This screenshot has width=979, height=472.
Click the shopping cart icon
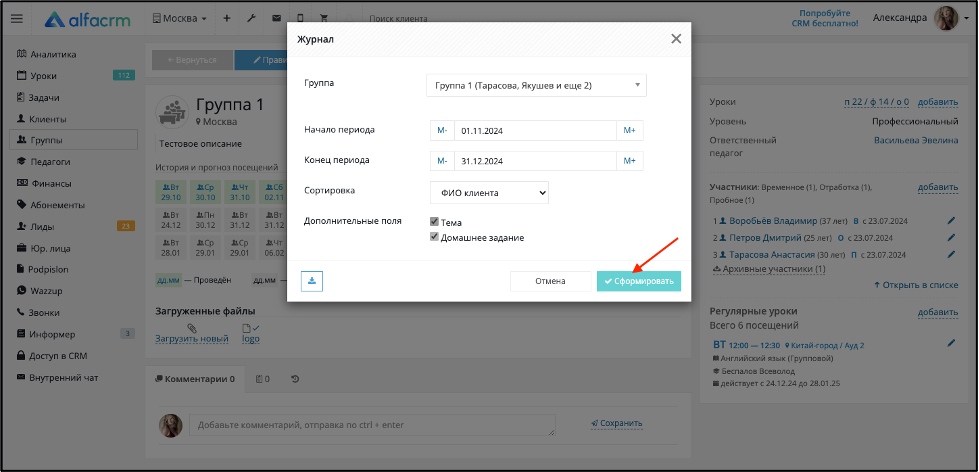[x=323, y=19]
